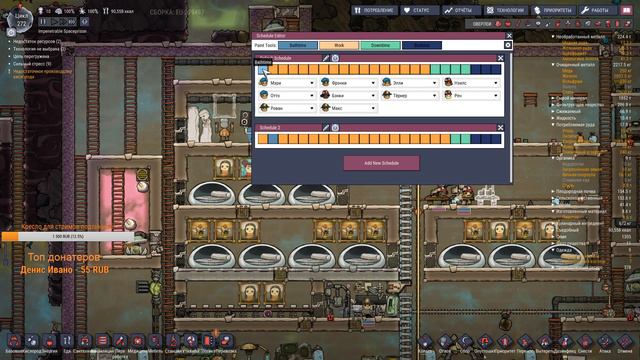Collapse Очищенный металл resource group
Viewport: 640px width, 360px height.
pos(553,64)
